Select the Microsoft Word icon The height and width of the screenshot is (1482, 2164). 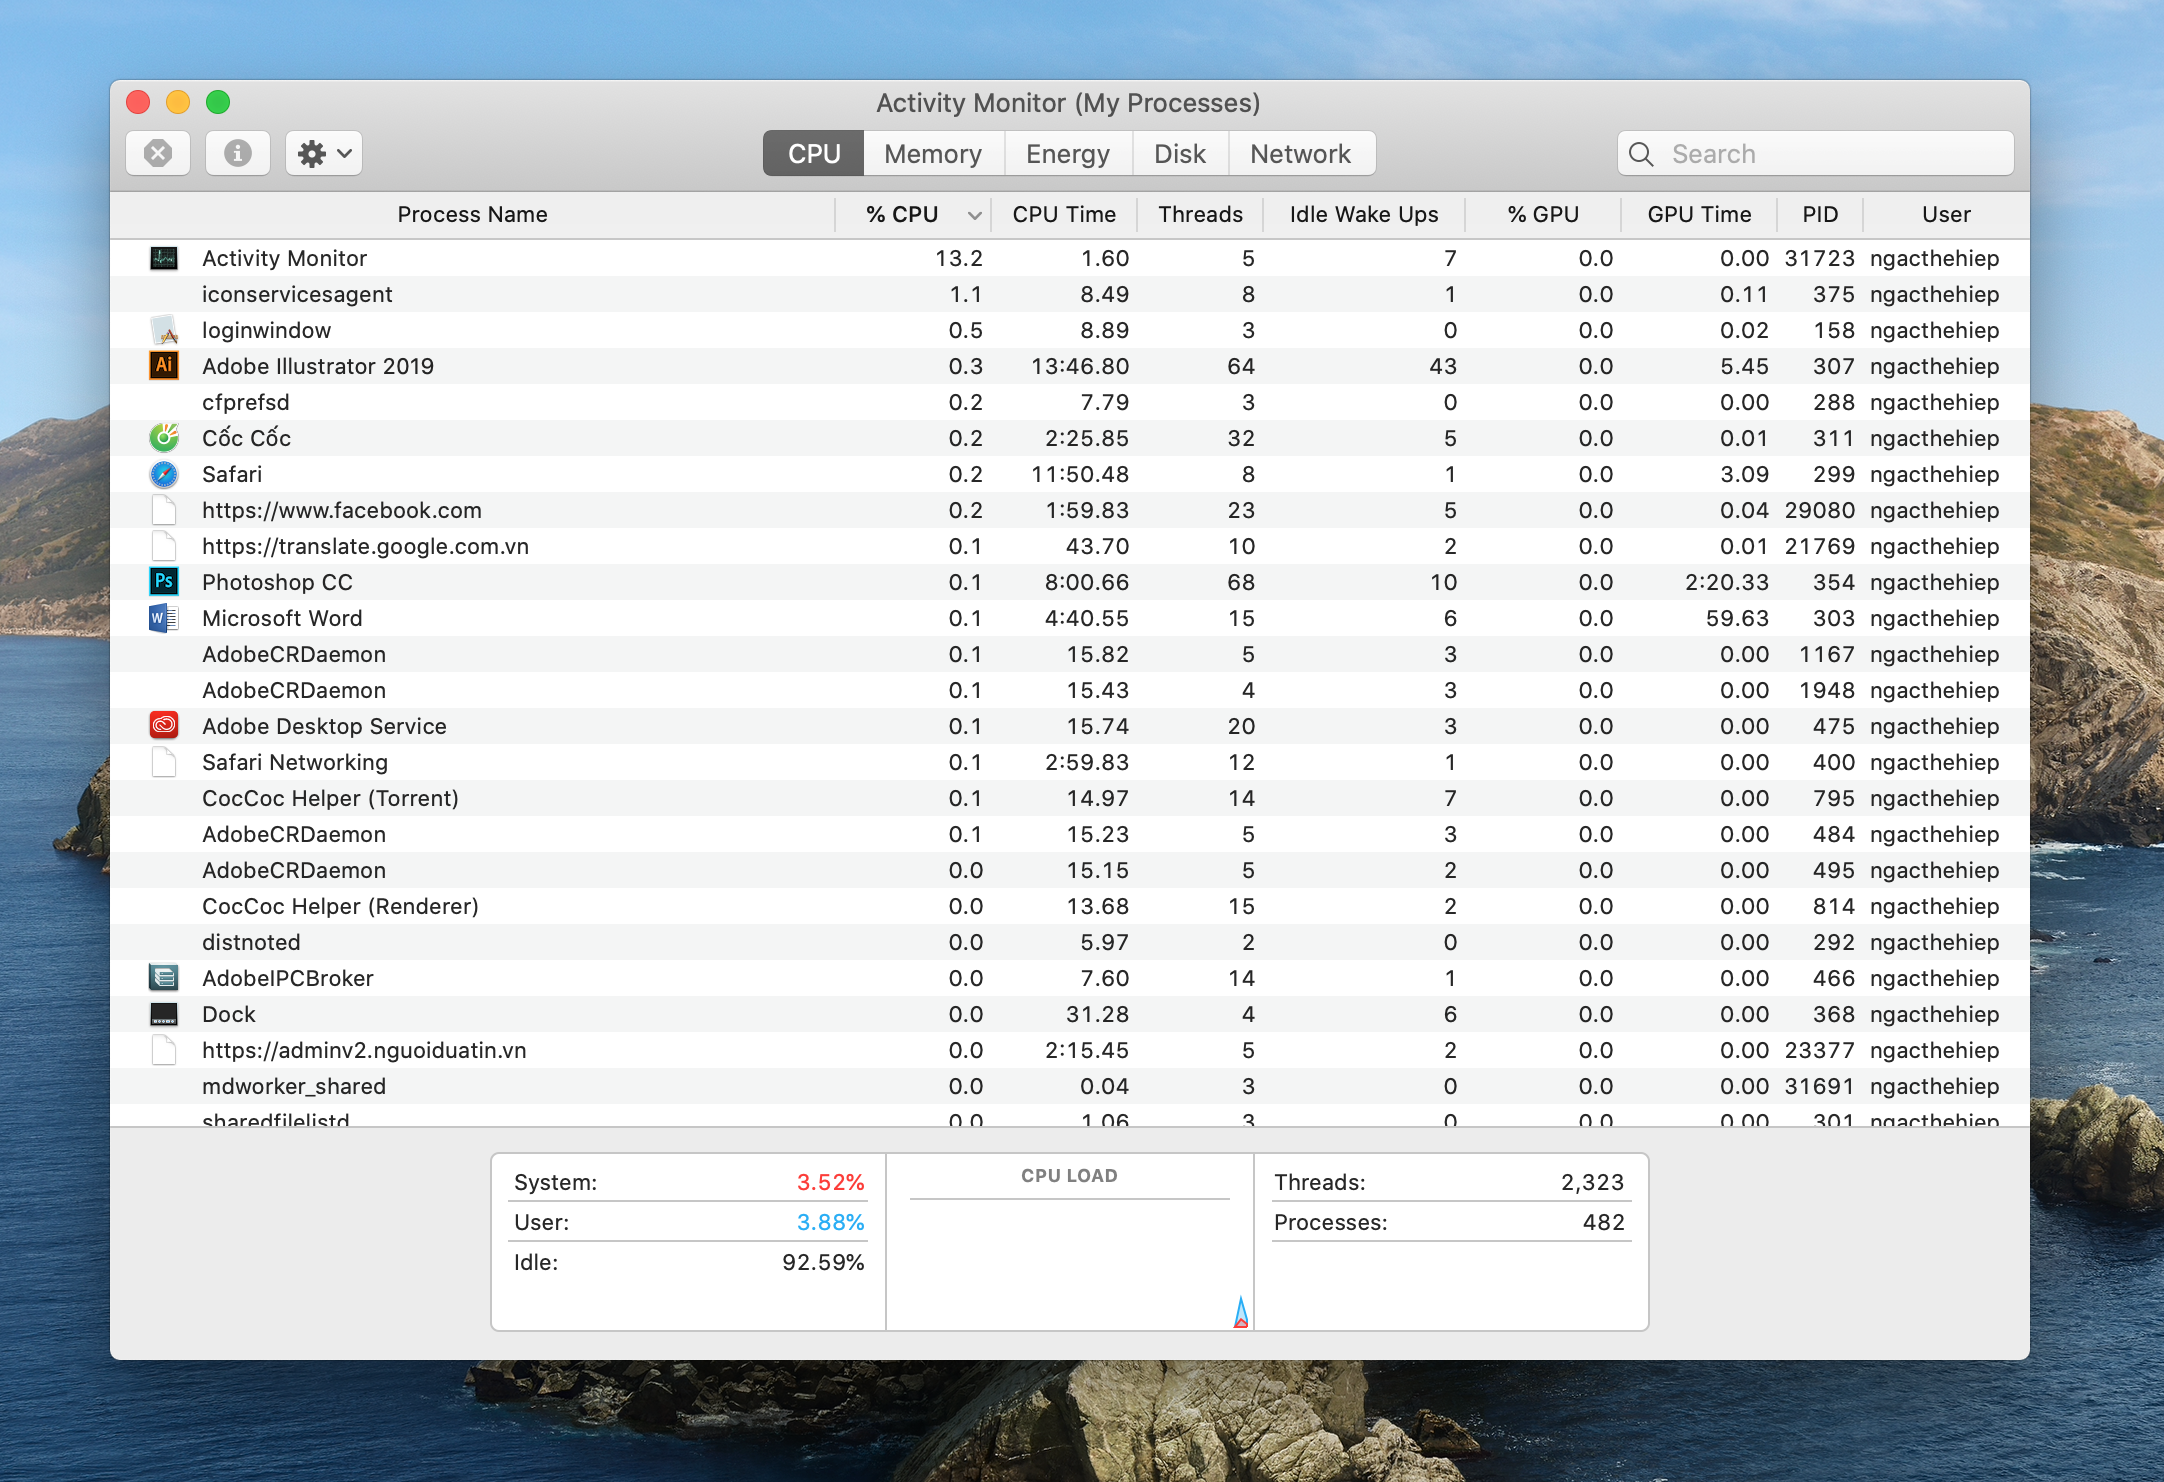pyautogui.click(x=164, y=618)
